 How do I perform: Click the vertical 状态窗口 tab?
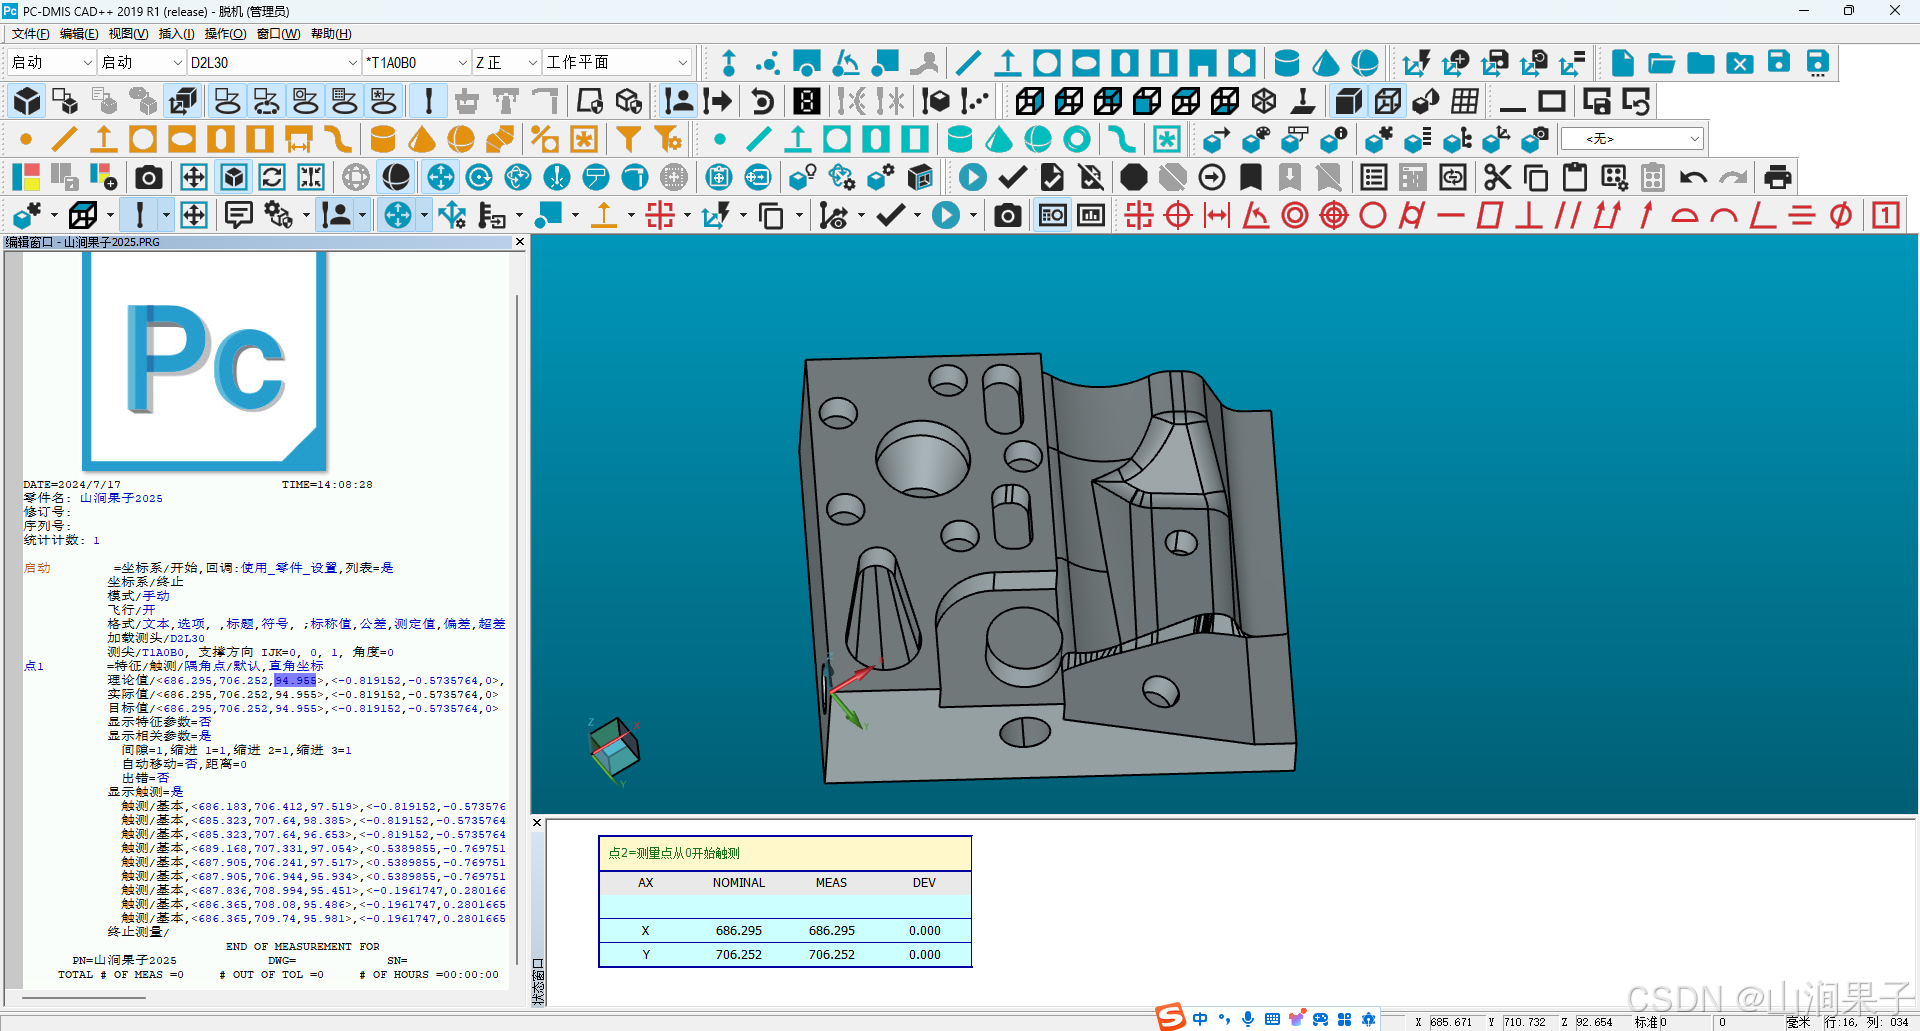538,981
